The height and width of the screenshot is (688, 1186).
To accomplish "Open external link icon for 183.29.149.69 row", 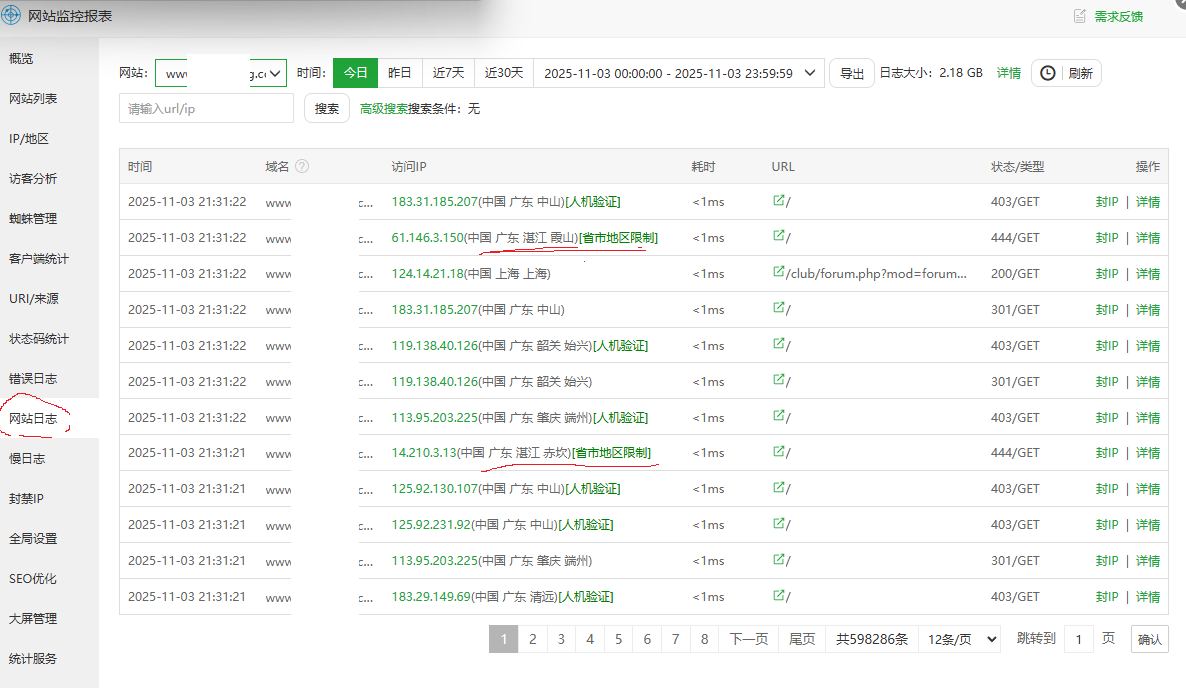I will [x=778, y=597].
